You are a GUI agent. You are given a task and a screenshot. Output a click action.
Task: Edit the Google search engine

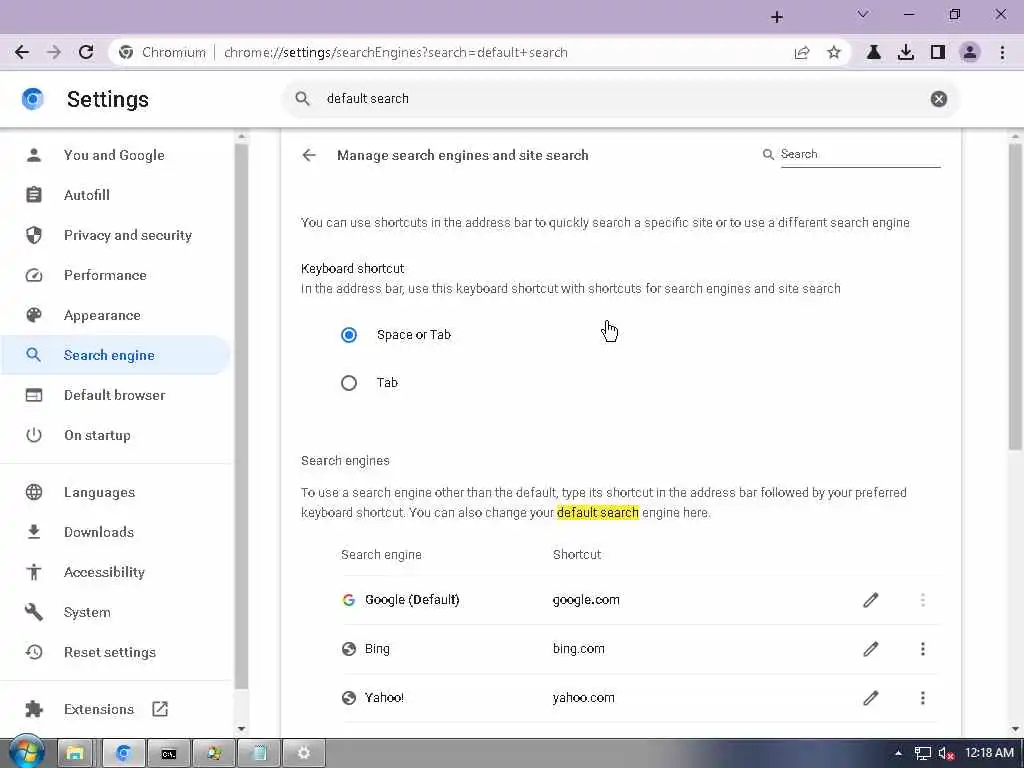[x=871, y=600]
